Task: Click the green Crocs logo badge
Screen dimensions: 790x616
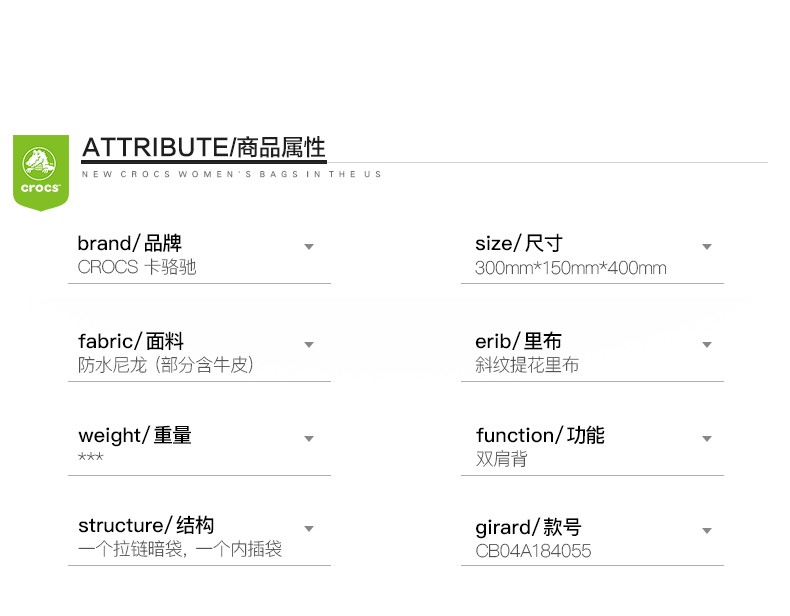Action: click(41, 172)
